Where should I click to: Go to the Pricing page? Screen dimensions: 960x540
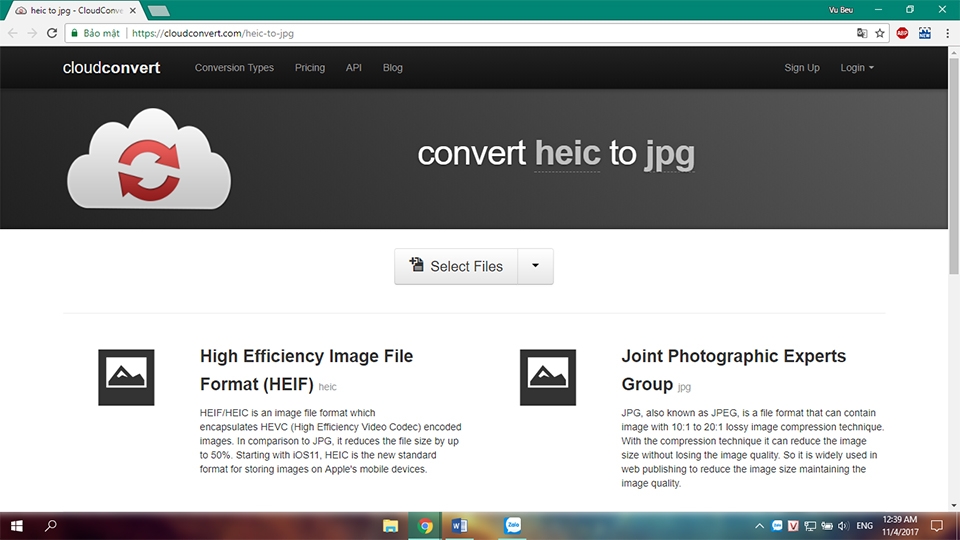point(310,68)
